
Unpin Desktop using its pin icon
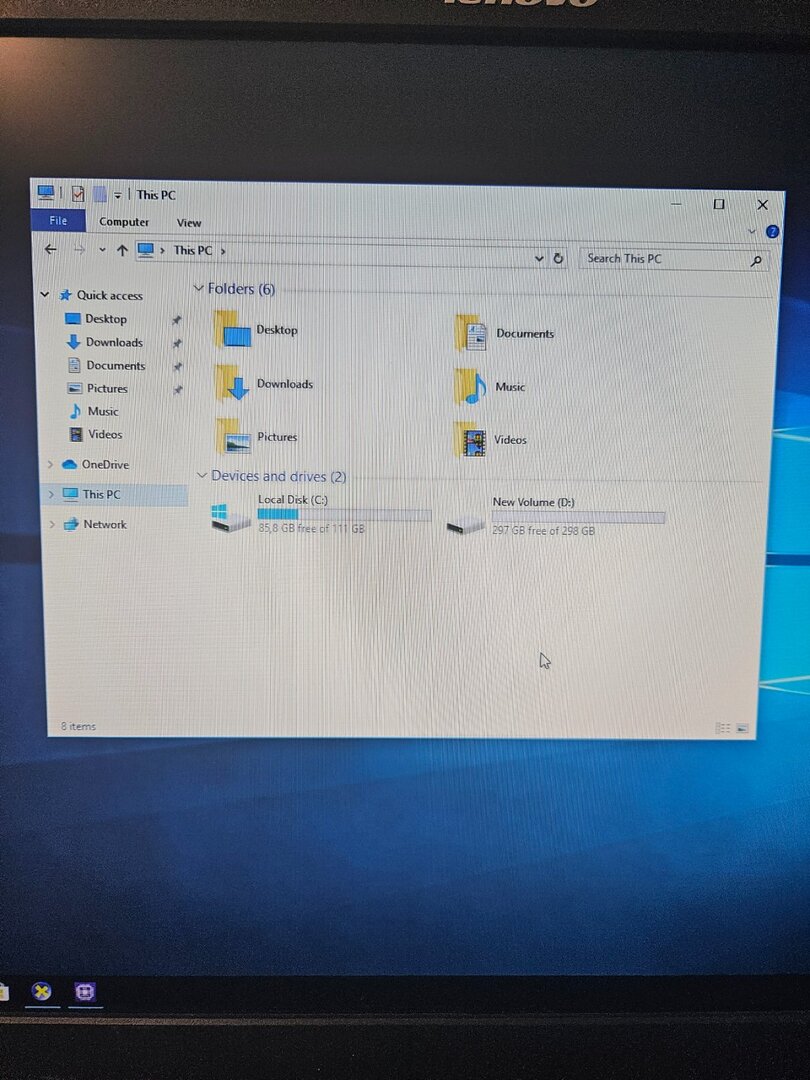coord(176,320)
